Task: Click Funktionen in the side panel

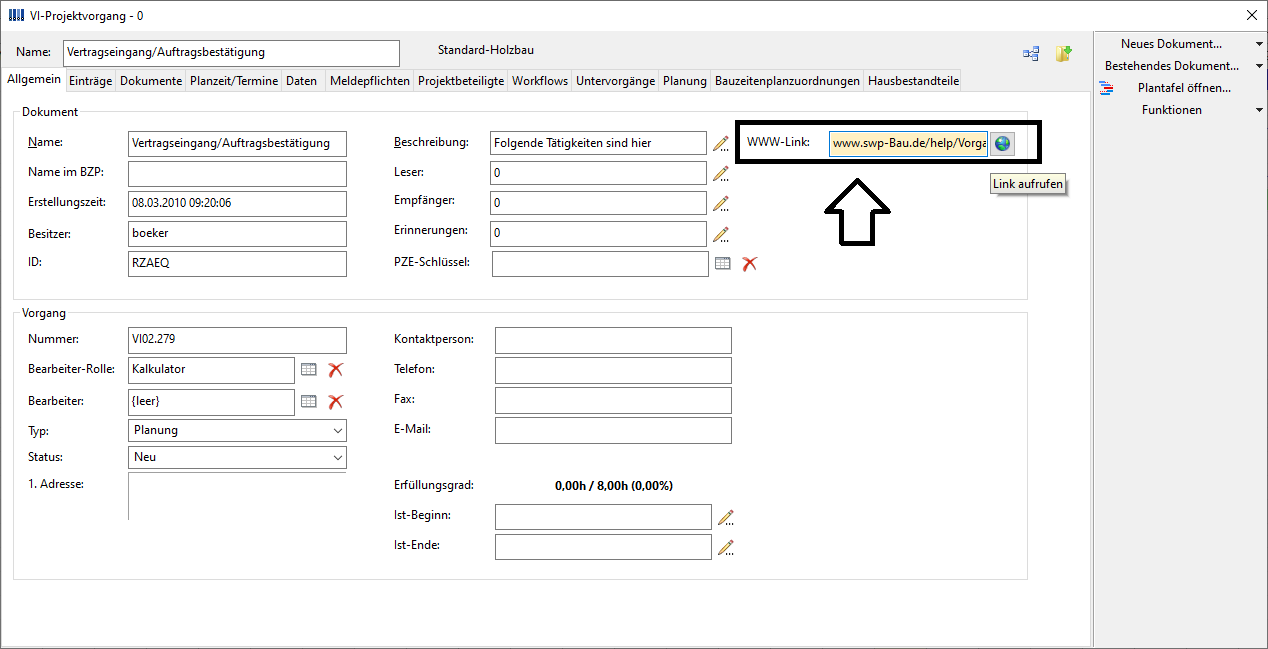Action: pos(1172,110)
